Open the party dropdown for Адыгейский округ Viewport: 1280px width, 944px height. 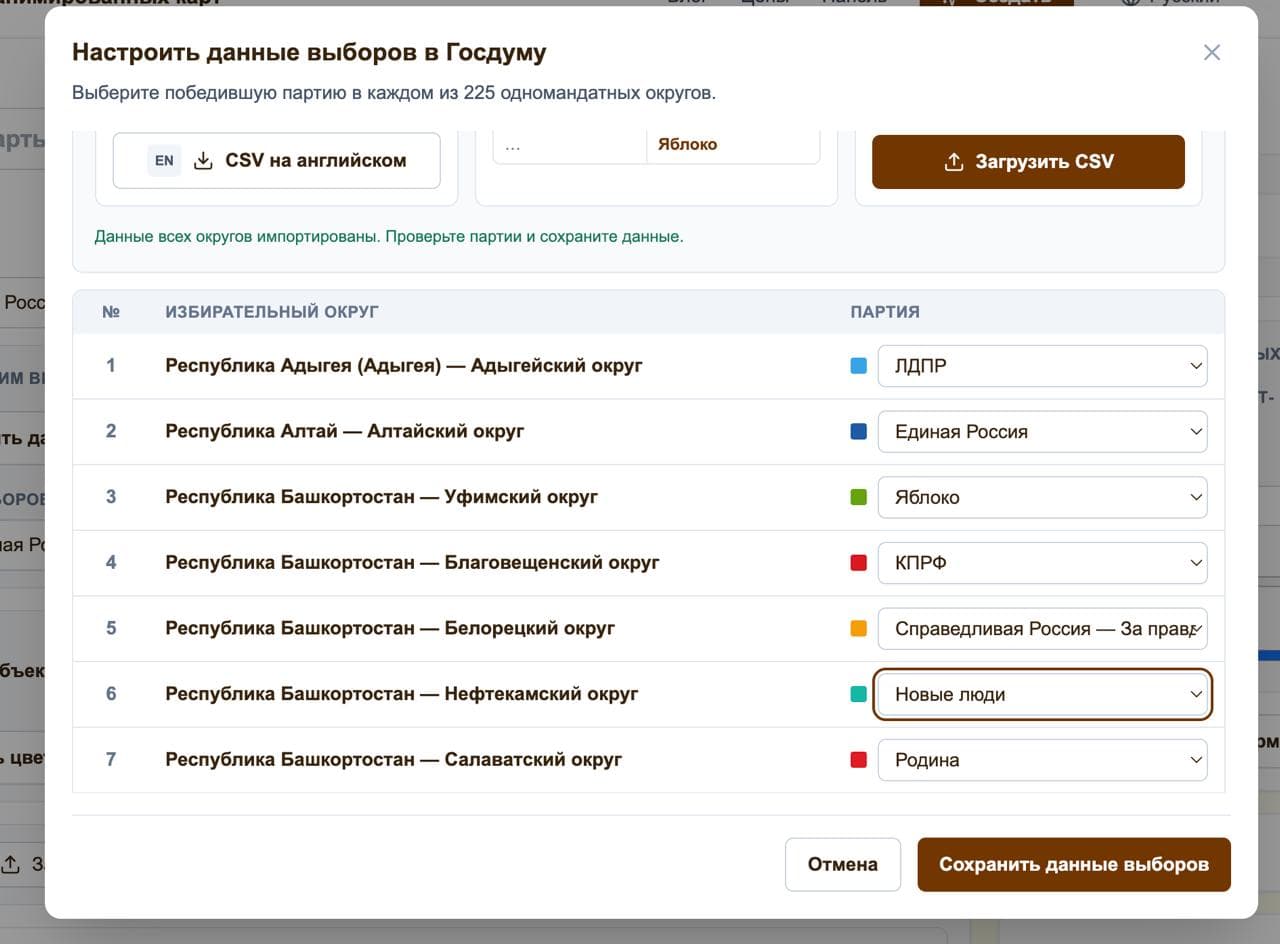[1042, 366]
